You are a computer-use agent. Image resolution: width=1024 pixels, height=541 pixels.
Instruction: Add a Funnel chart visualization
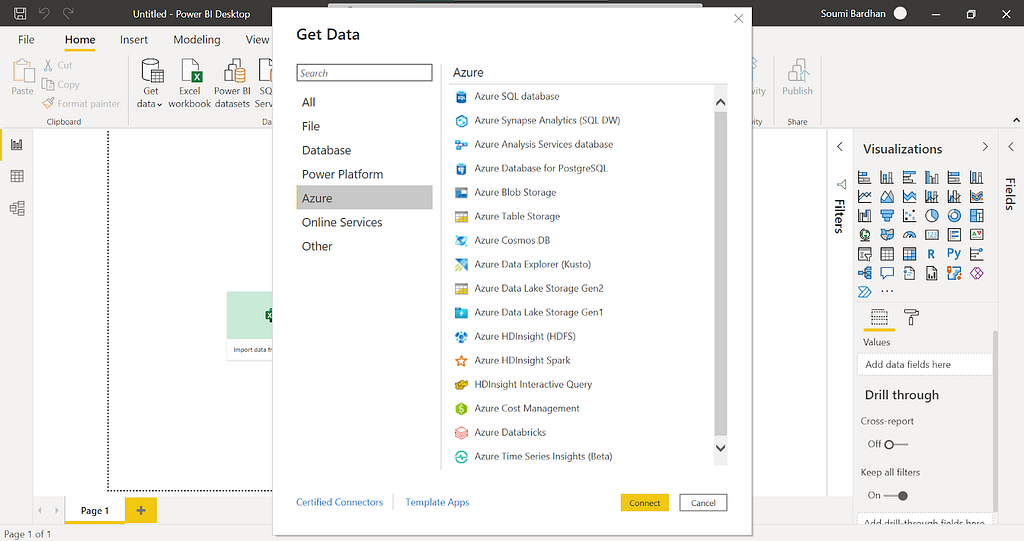[x=887, y=215]
